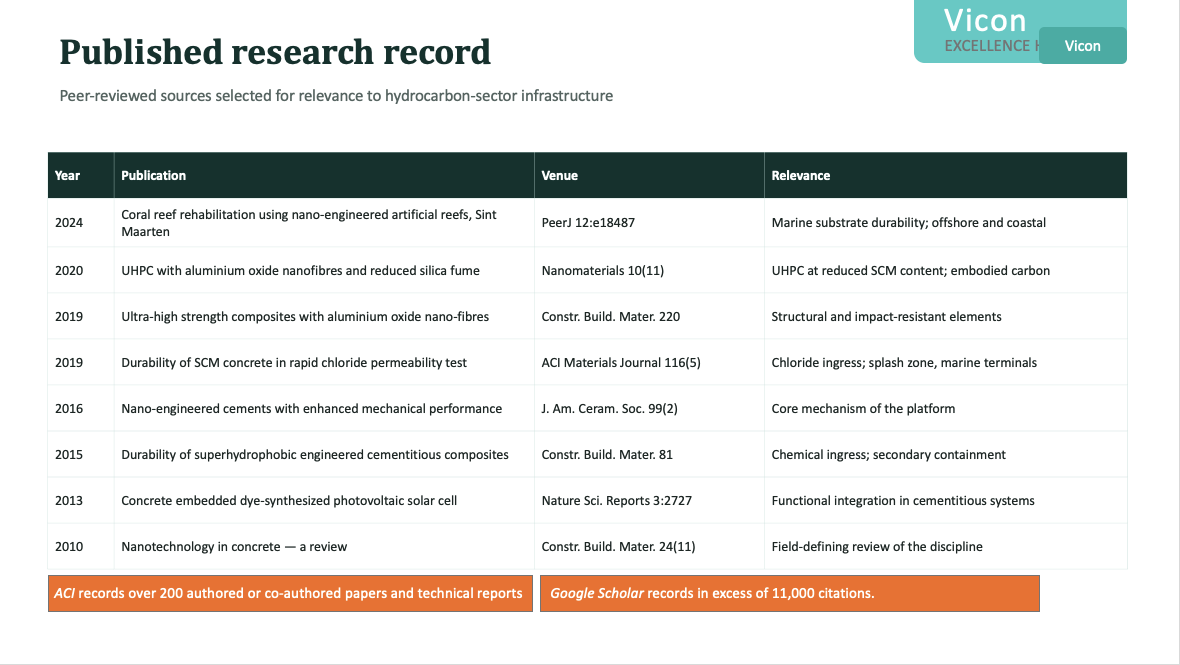
Task: Click 'Chemical ingress; secondary containment' cell
Action: click(946, 454)
